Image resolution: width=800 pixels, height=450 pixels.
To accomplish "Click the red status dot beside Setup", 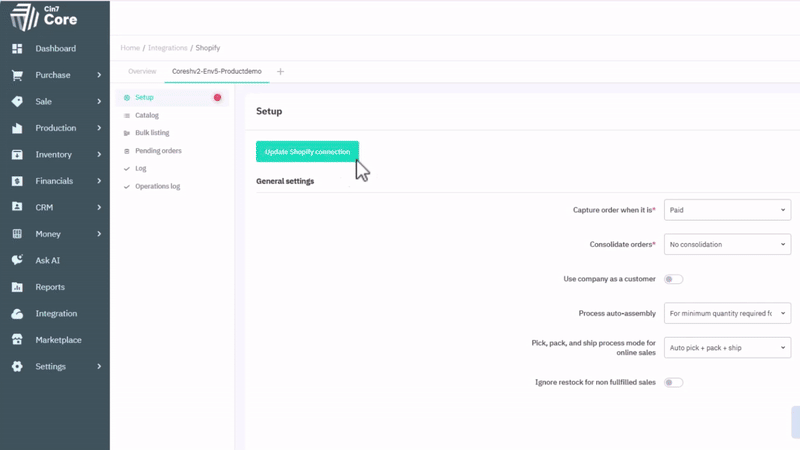I will click(217, 97).
